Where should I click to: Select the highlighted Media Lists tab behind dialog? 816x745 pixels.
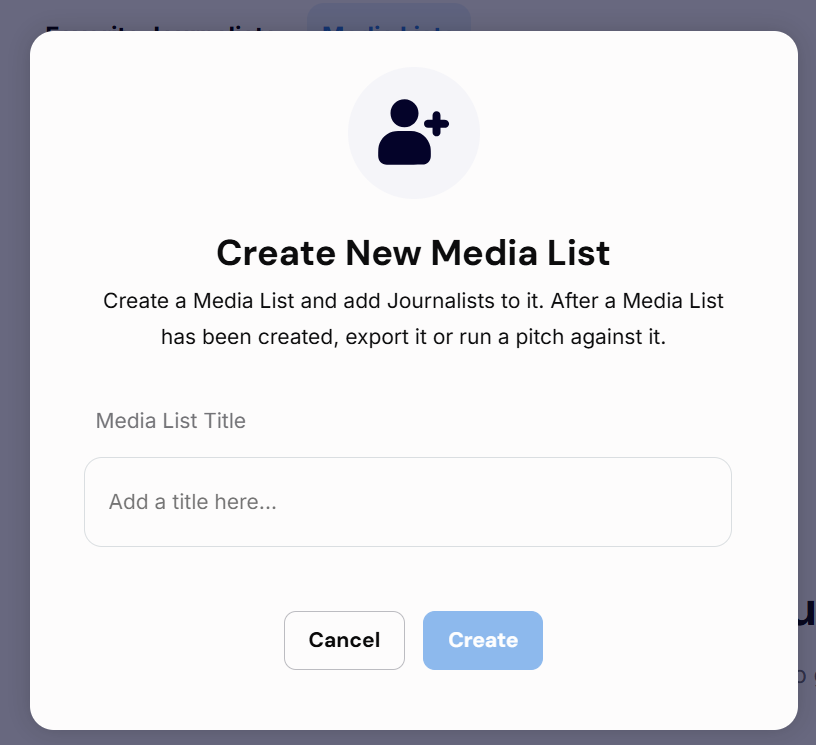(x=389, y=17)
